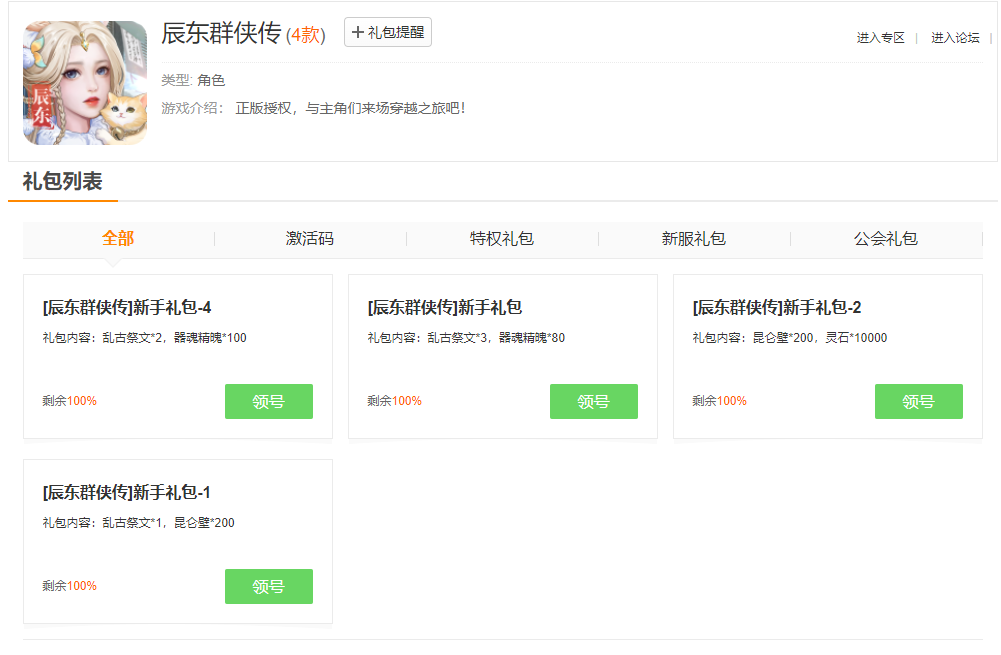Click the 礼包列表 section header

pyautogui.click(x=62, y=182)
